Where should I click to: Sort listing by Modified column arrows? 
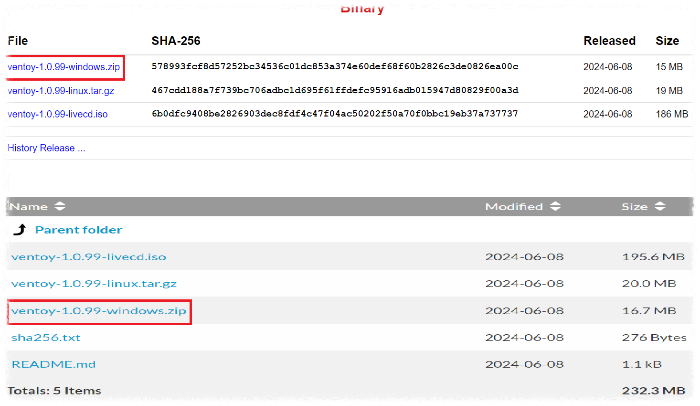pos(555,206)
